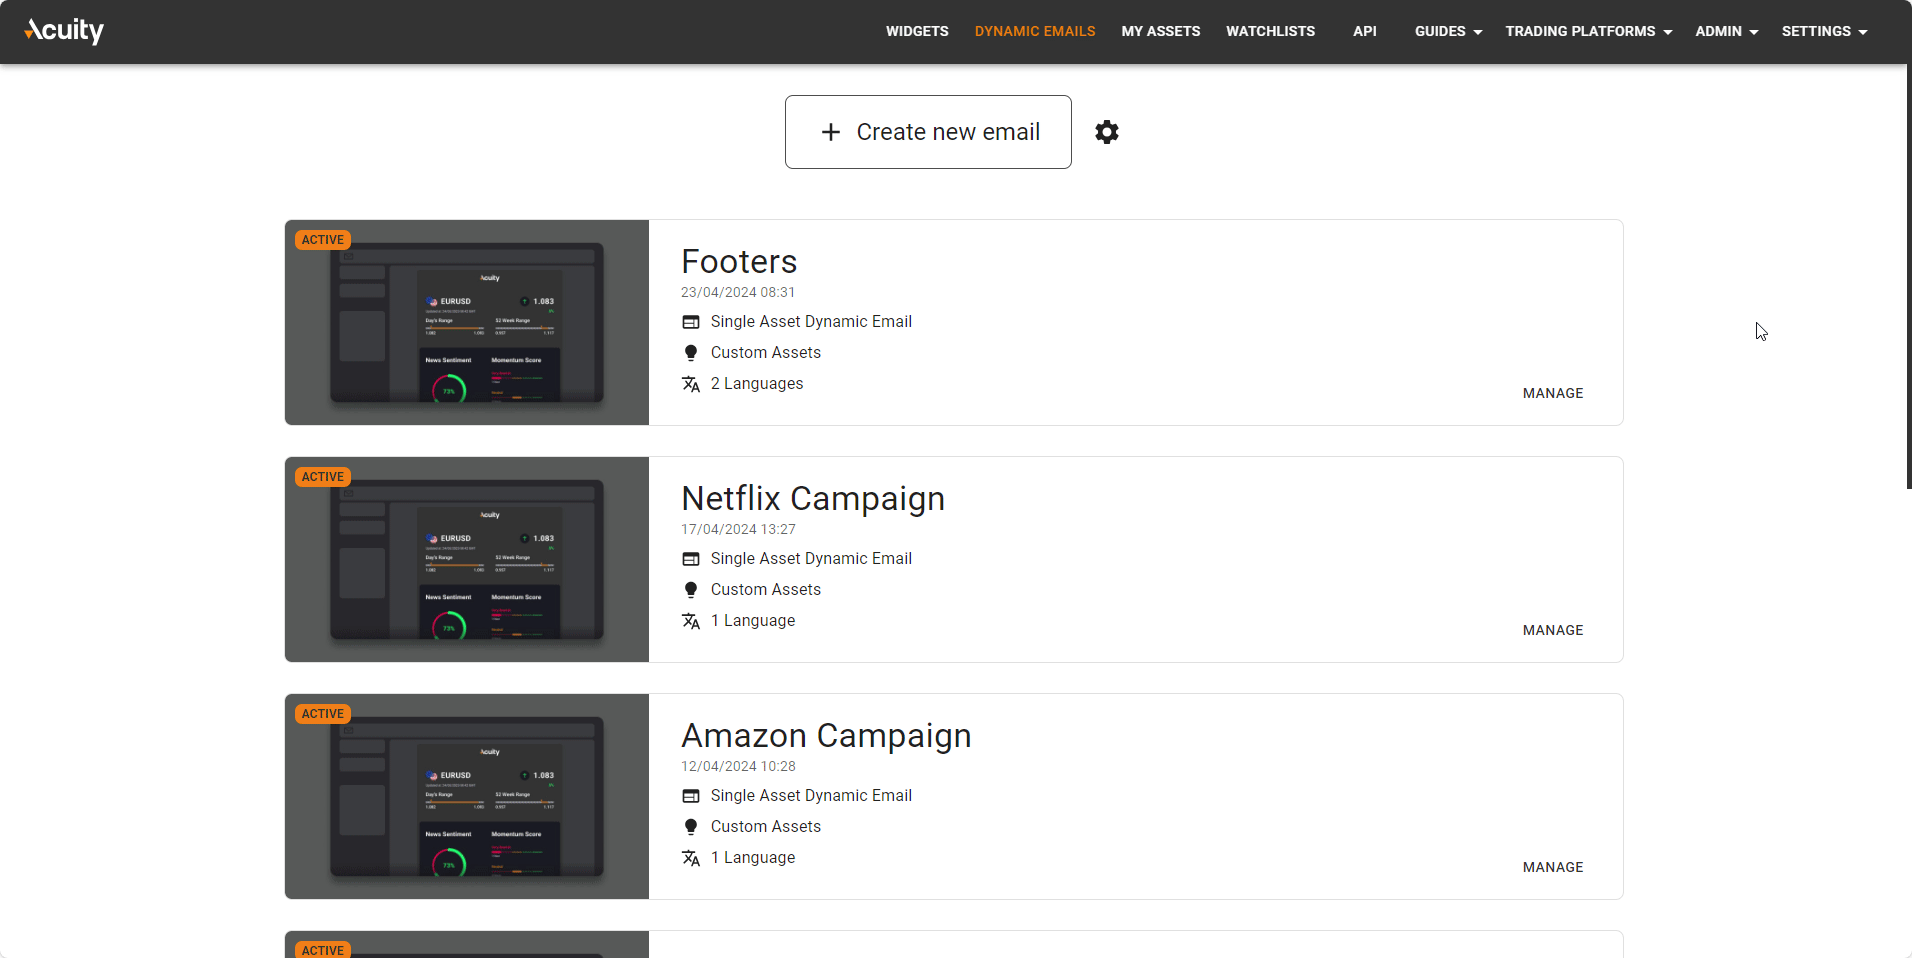This screenshot has height=958, width=1912.
Task: Click the ACTIVE badge on Footers
Action: (x=323, y=240)
